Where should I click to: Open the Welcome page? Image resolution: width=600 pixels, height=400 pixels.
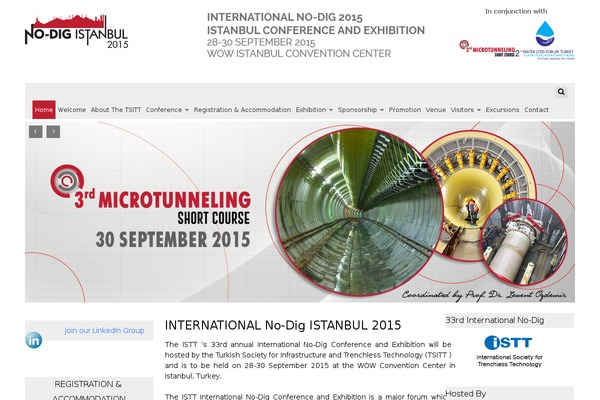tap(72, 110)
